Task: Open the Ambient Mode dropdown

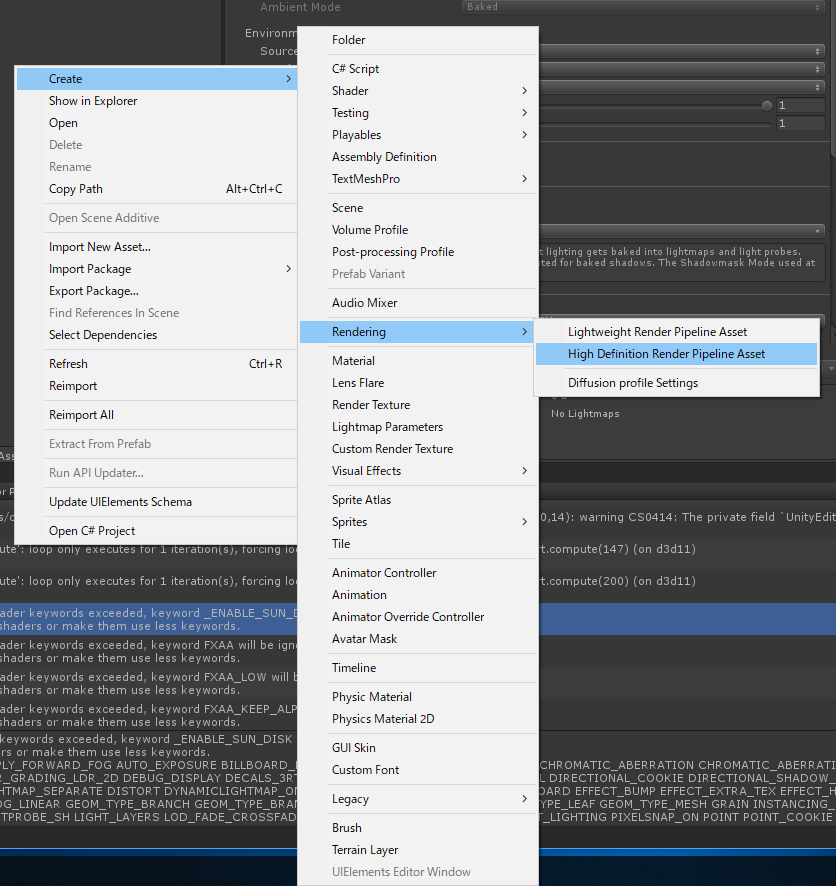Action: 643,7
